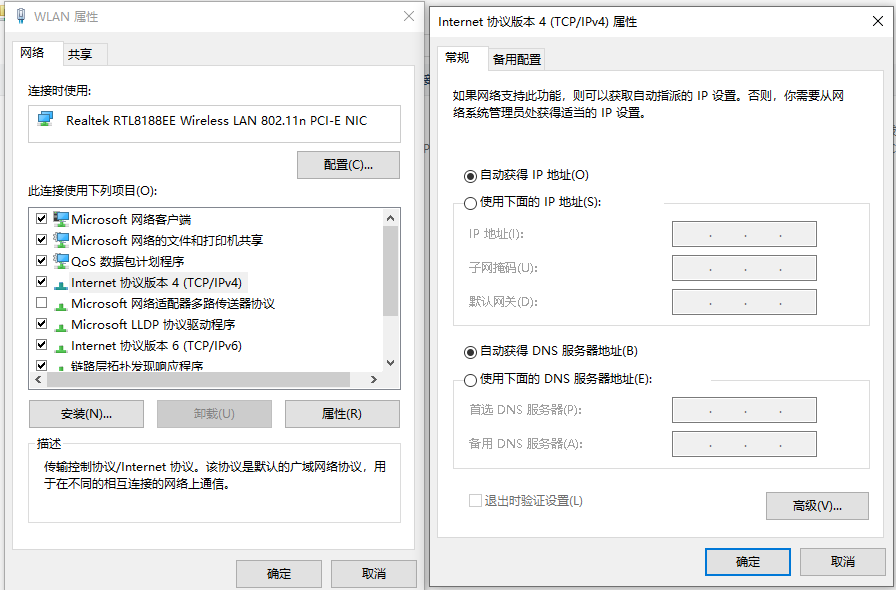Select 使用下面的 DNS 服务器地址 radio button

pyautogui.click(x=470, y=380)
